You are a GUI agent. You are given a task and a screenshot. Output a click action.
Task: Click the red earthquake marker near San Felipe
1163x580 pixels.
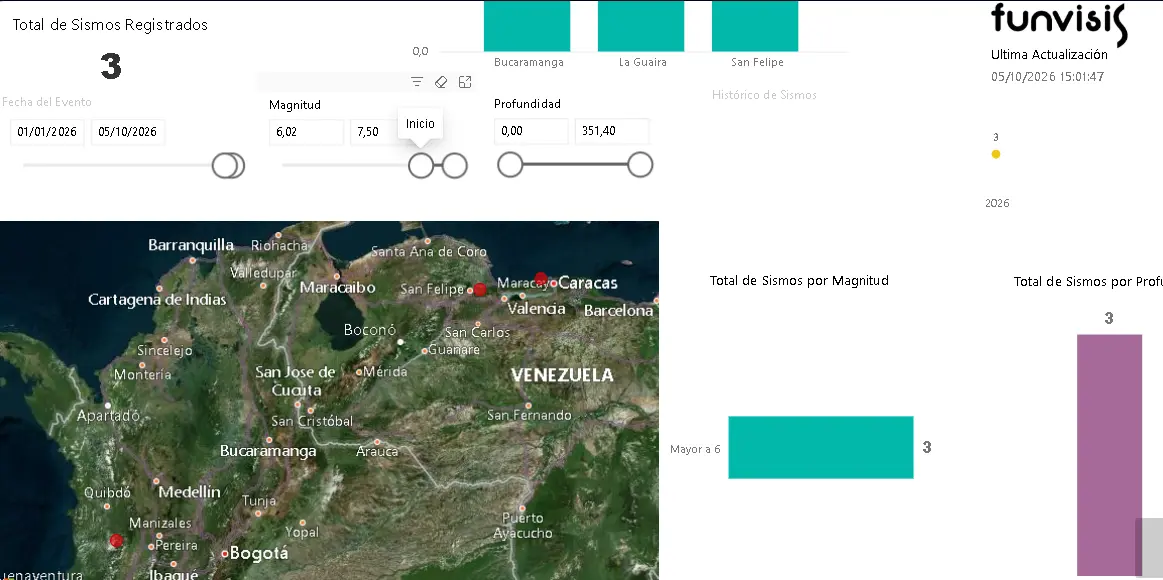coord(480,289)
